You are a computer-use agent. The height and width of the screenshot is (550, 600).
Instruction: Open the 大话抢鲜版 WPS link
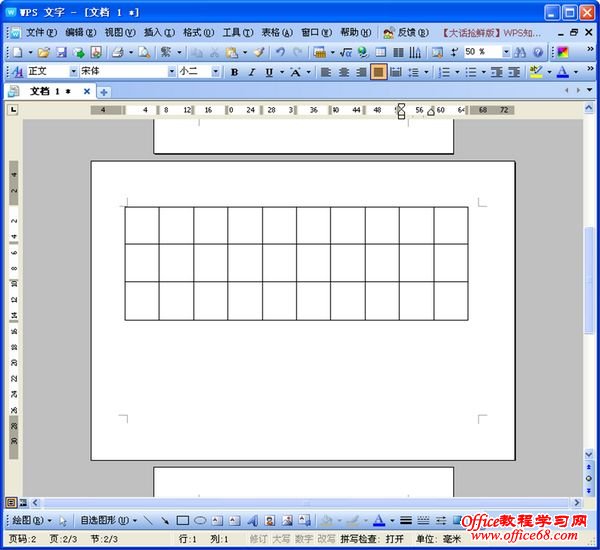[x=492, y=33]
